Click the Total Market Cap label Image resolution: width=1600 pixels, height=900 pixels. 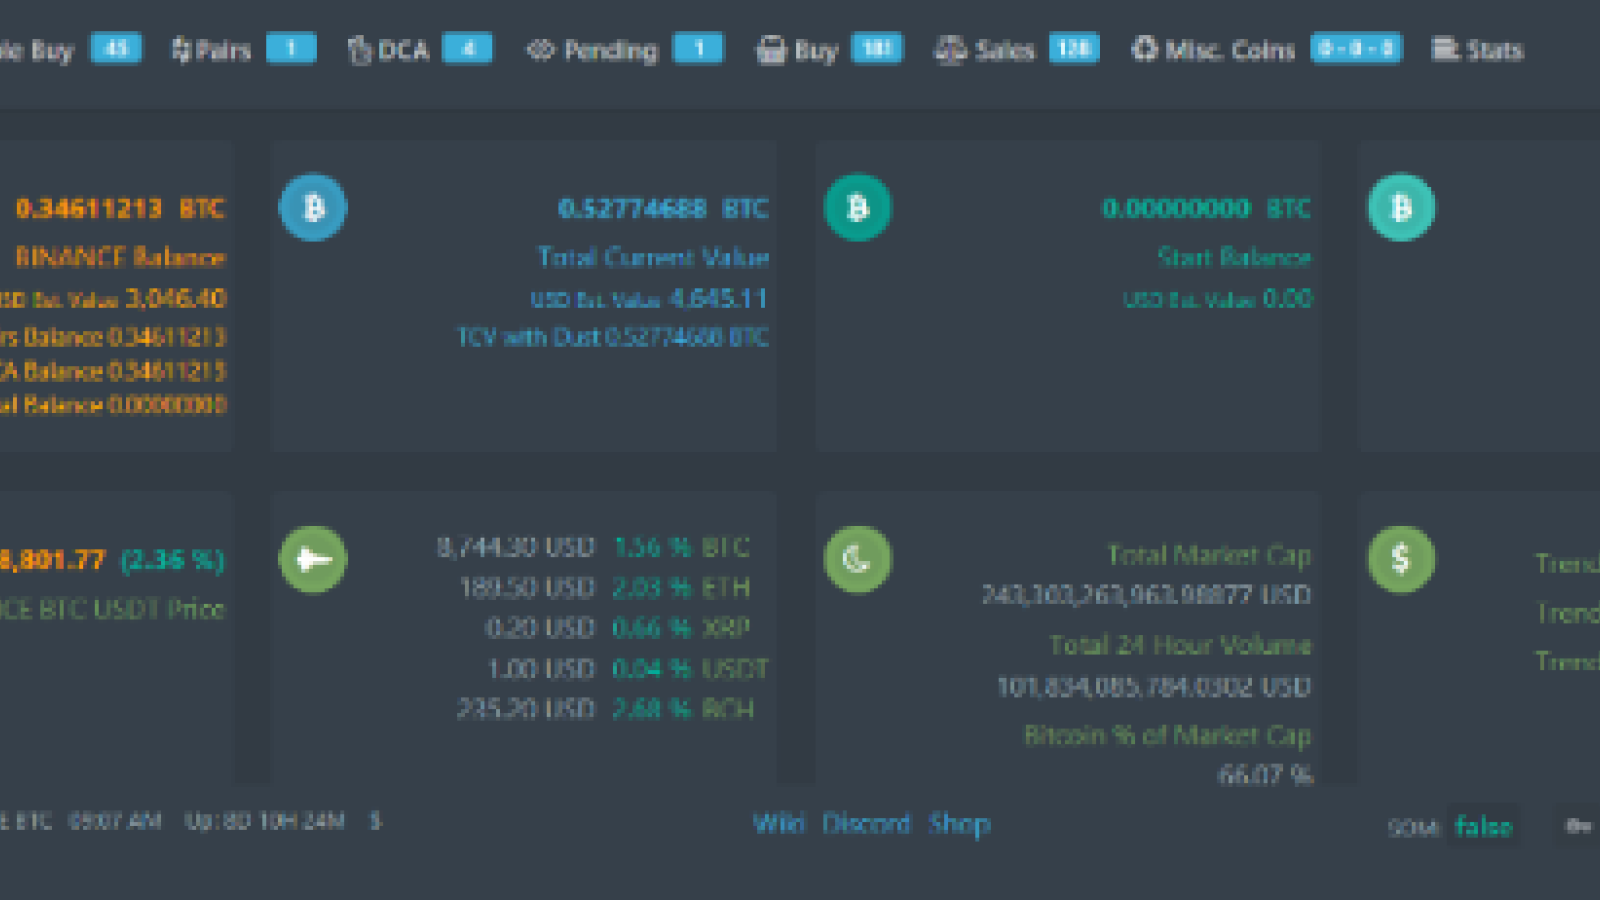coord(1209,555)
